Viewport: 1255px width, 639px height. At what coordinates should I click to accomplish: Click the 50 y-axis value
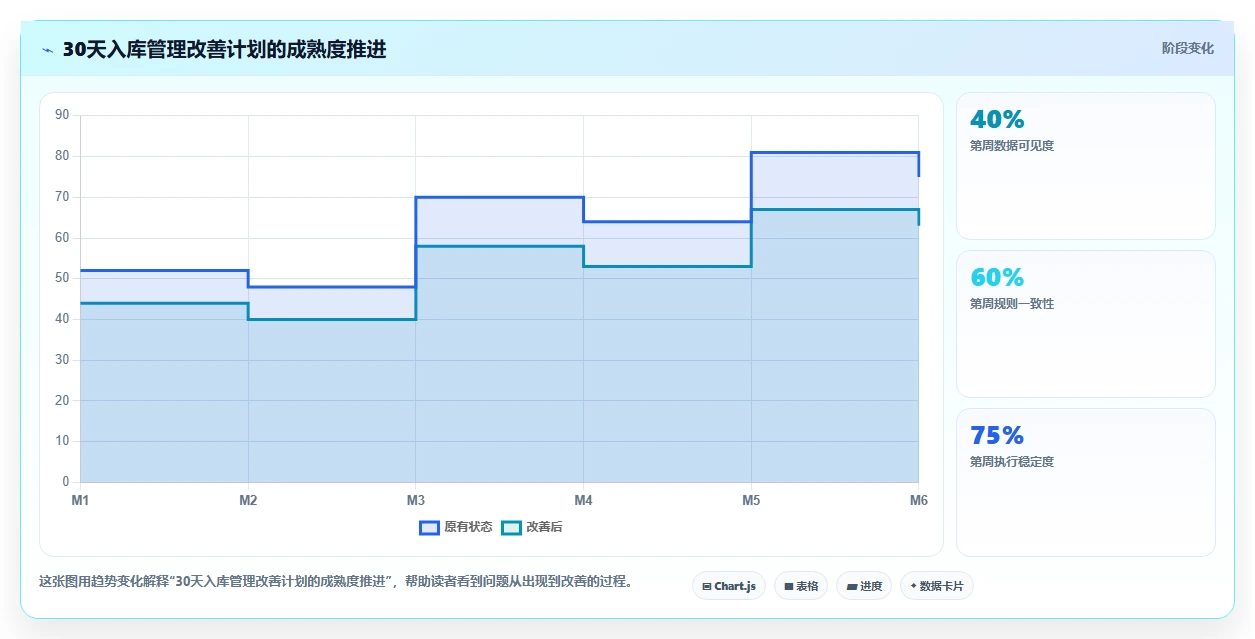(x=62, y=278)
